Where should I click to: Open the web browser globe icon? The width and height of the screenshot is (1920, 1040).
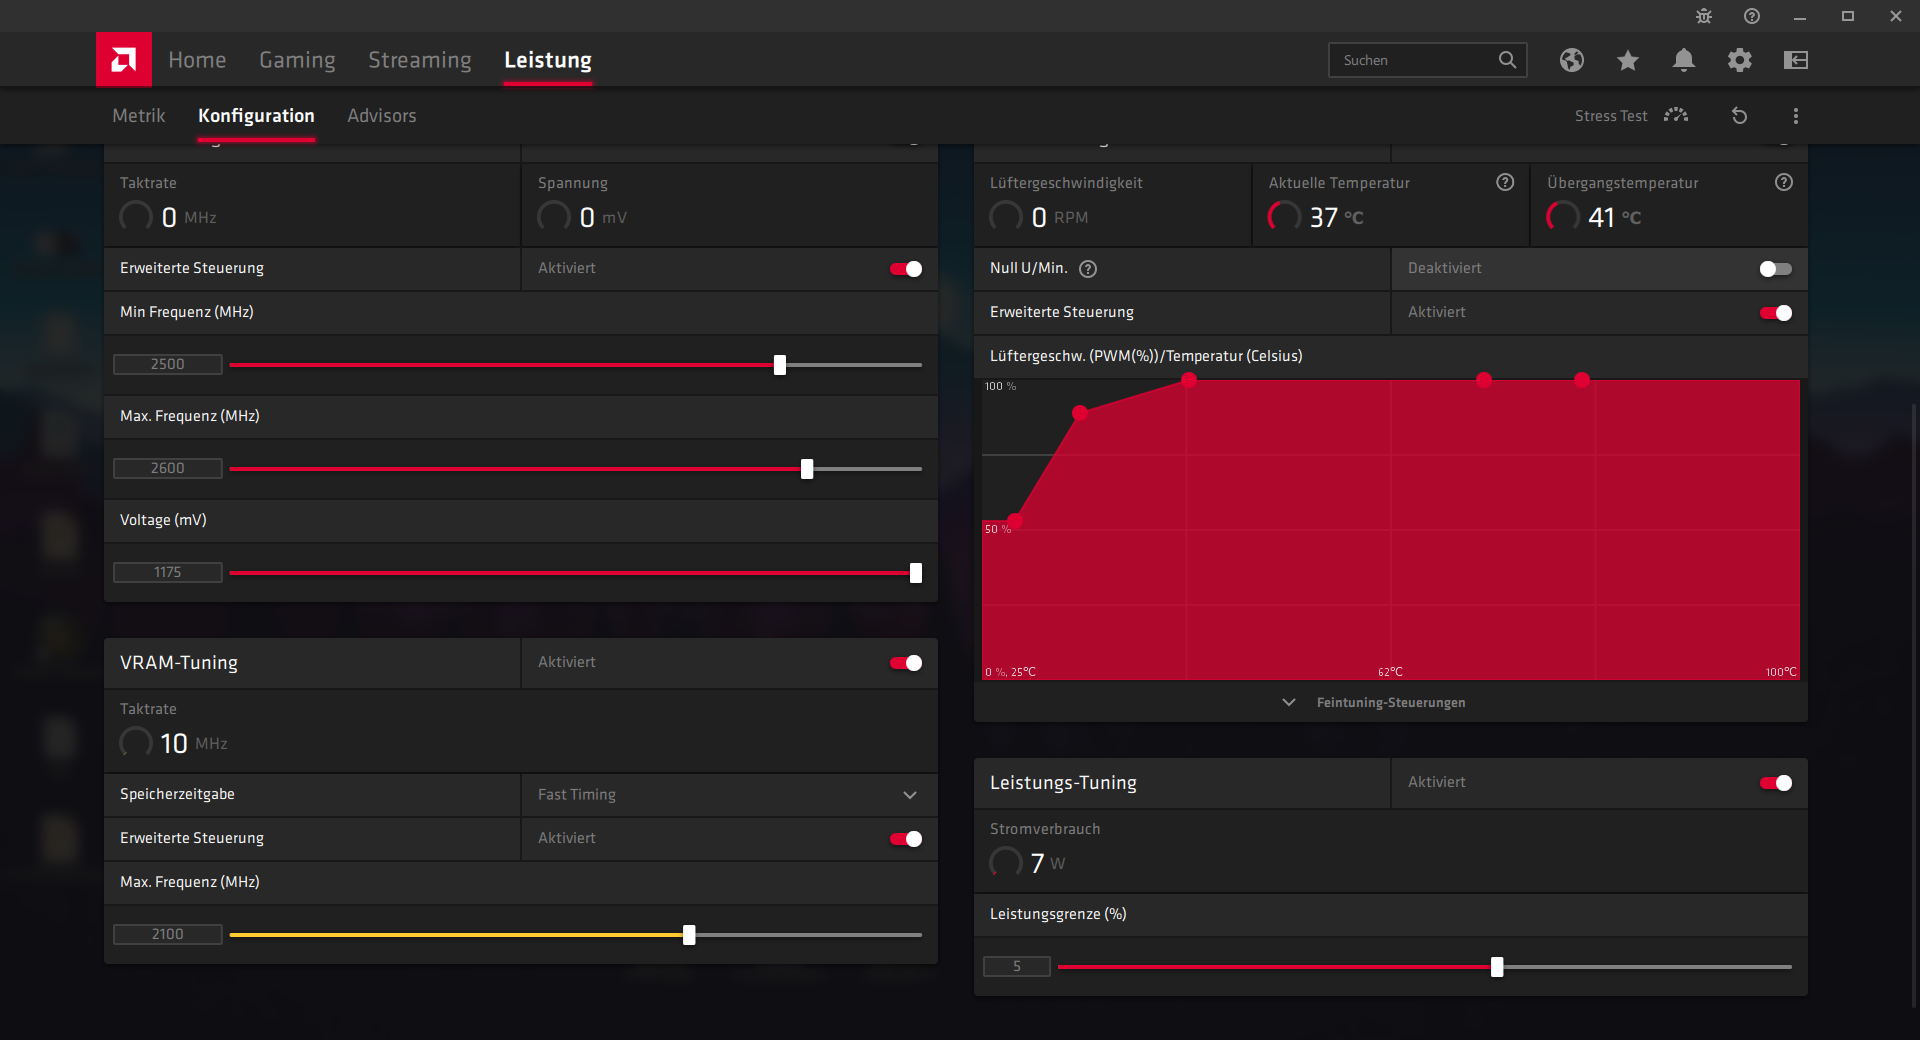click(x=1572, y=60)
